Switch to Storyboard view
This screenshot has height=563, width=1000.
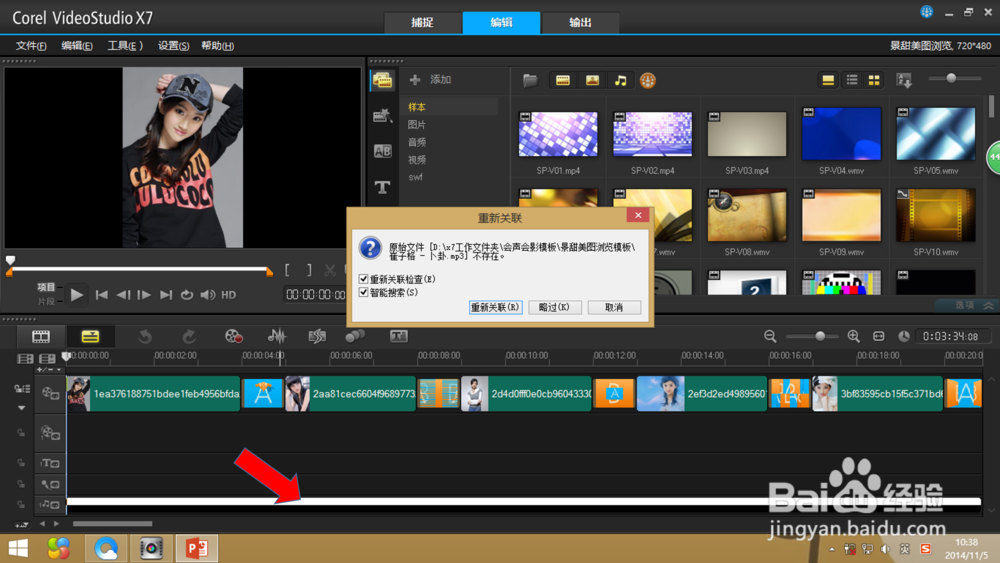tap(41, 336)
